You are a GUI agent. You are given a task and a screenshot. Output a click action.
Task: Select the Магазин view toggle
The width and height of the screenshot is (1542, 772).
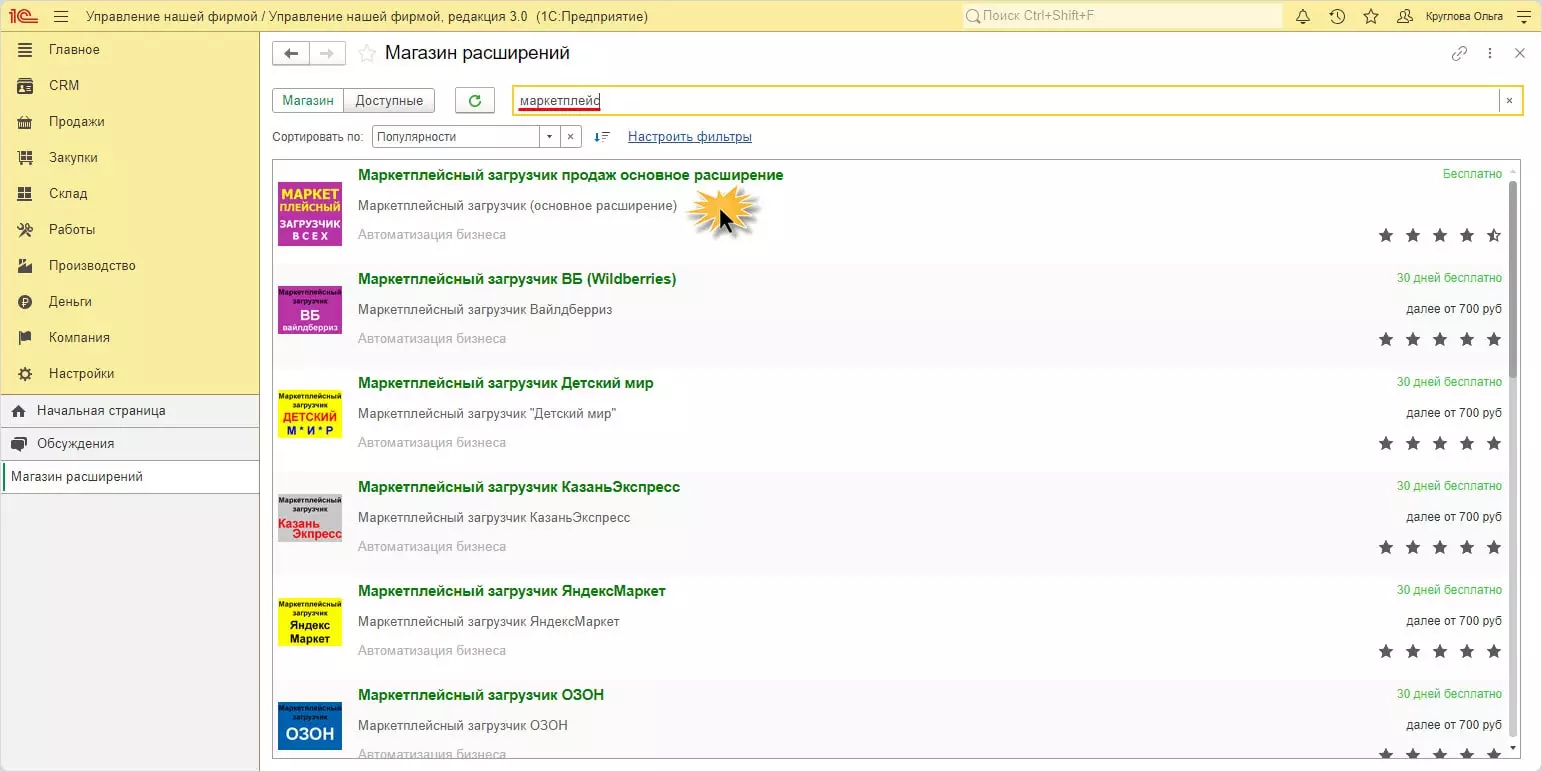click(308, 100)
